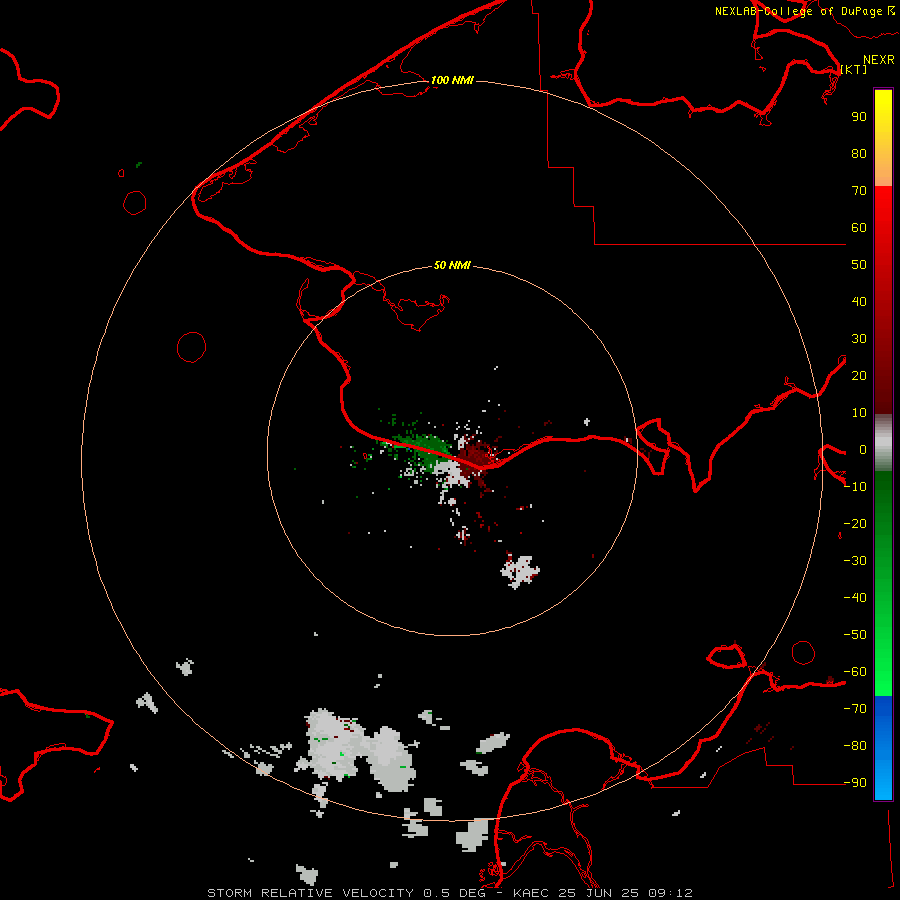Image resolution: width=900 pixels, height=900 pixels.
Task: Click the "100 NMI" range ring label
Action: coord(452,80)
